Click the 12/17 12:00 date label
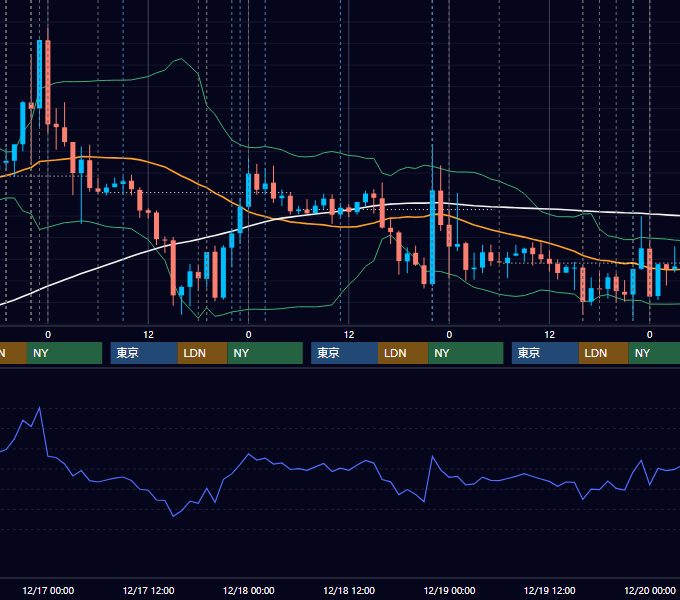Viewport: 680px width, 600px height. tap(148, 590)
